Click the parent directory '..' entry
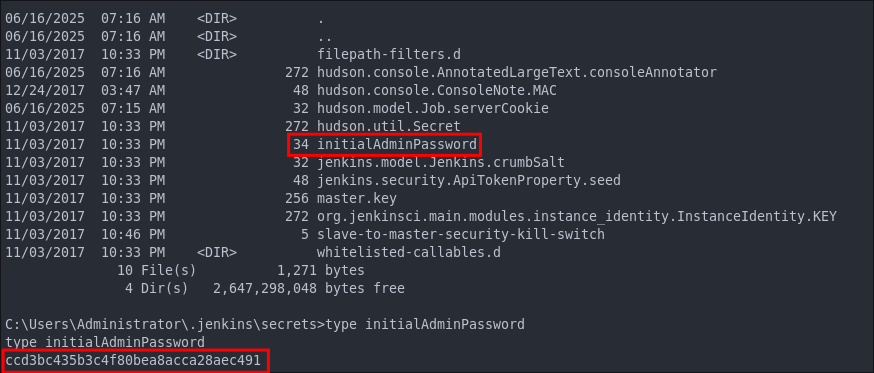Screen dimensions: 874x373 (x=325, y=37)
